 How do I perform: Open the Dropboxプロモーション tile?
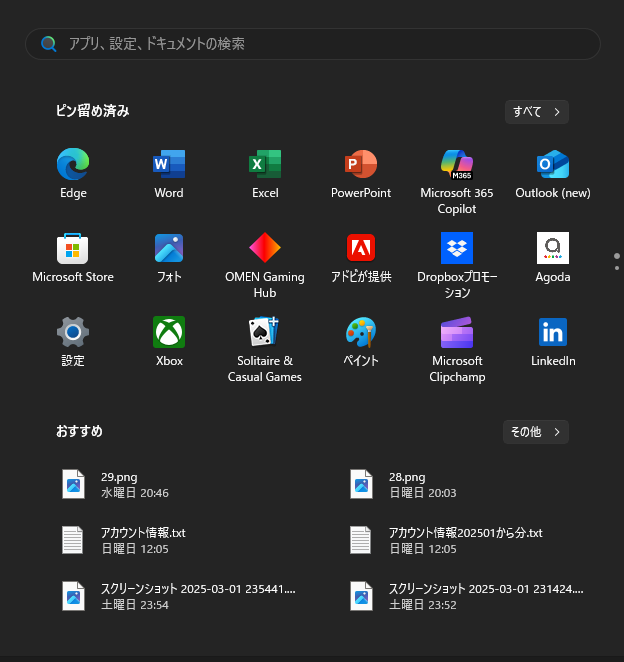click(x=457, y=266)
